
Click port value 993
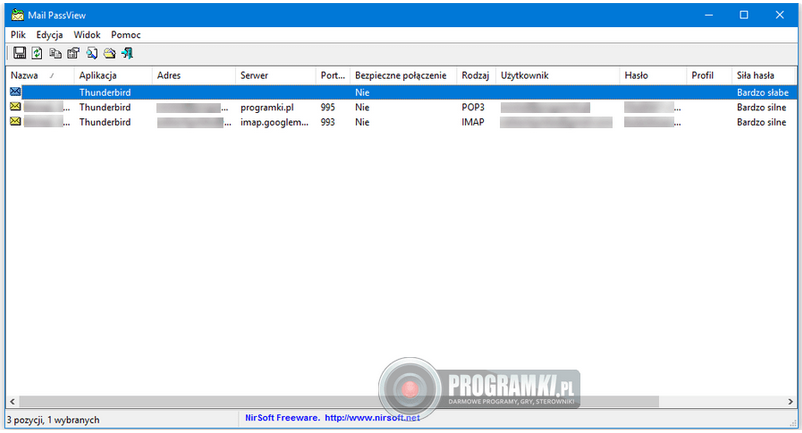(x=328, y=122)
